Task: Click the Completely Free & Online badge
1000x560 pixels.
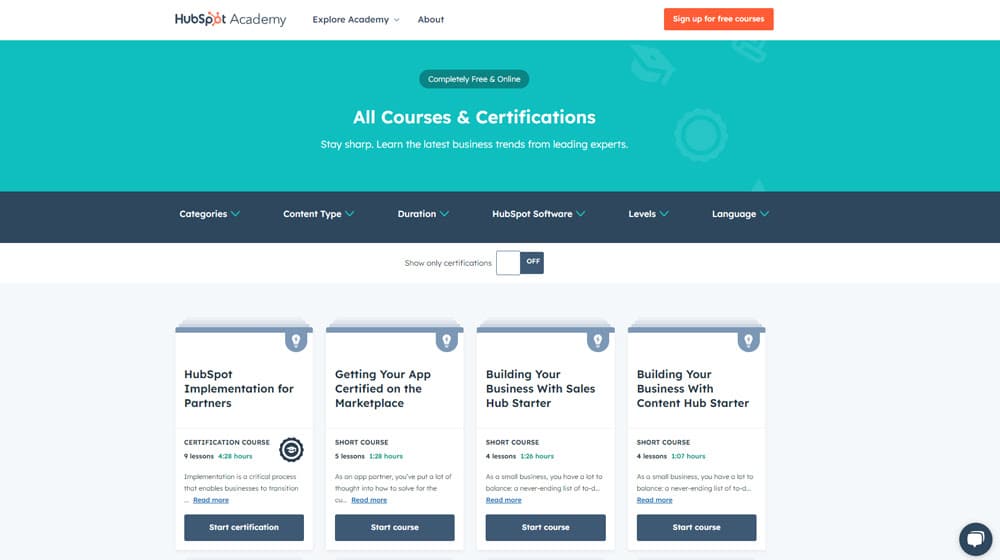Action: pyautogui.click(x=474, y=79)
